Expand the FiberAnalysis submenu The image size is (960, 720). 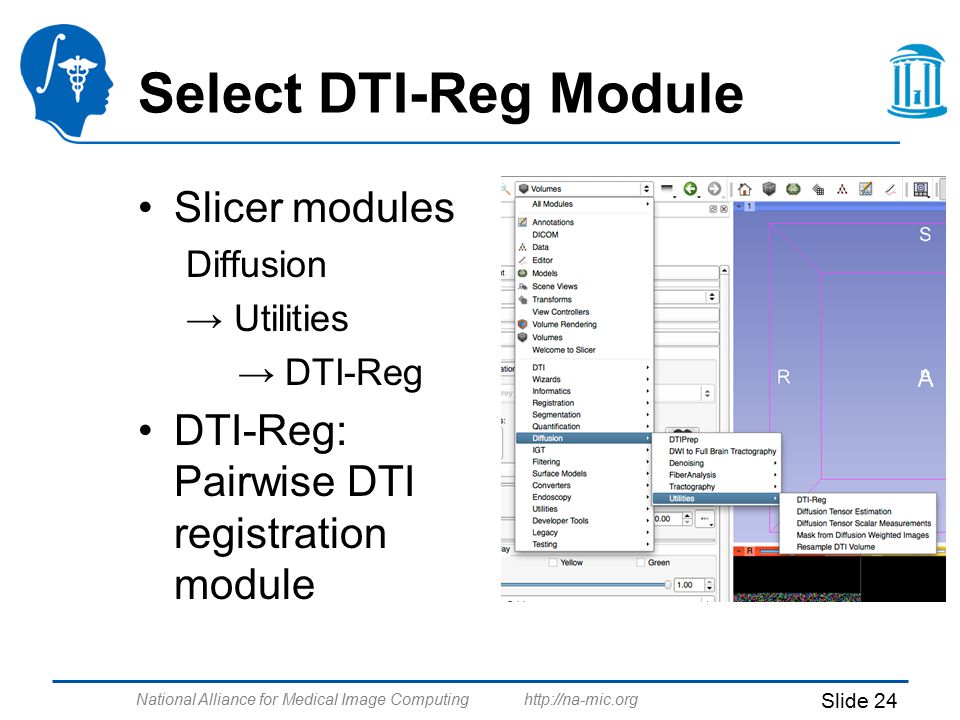point(716,475)
